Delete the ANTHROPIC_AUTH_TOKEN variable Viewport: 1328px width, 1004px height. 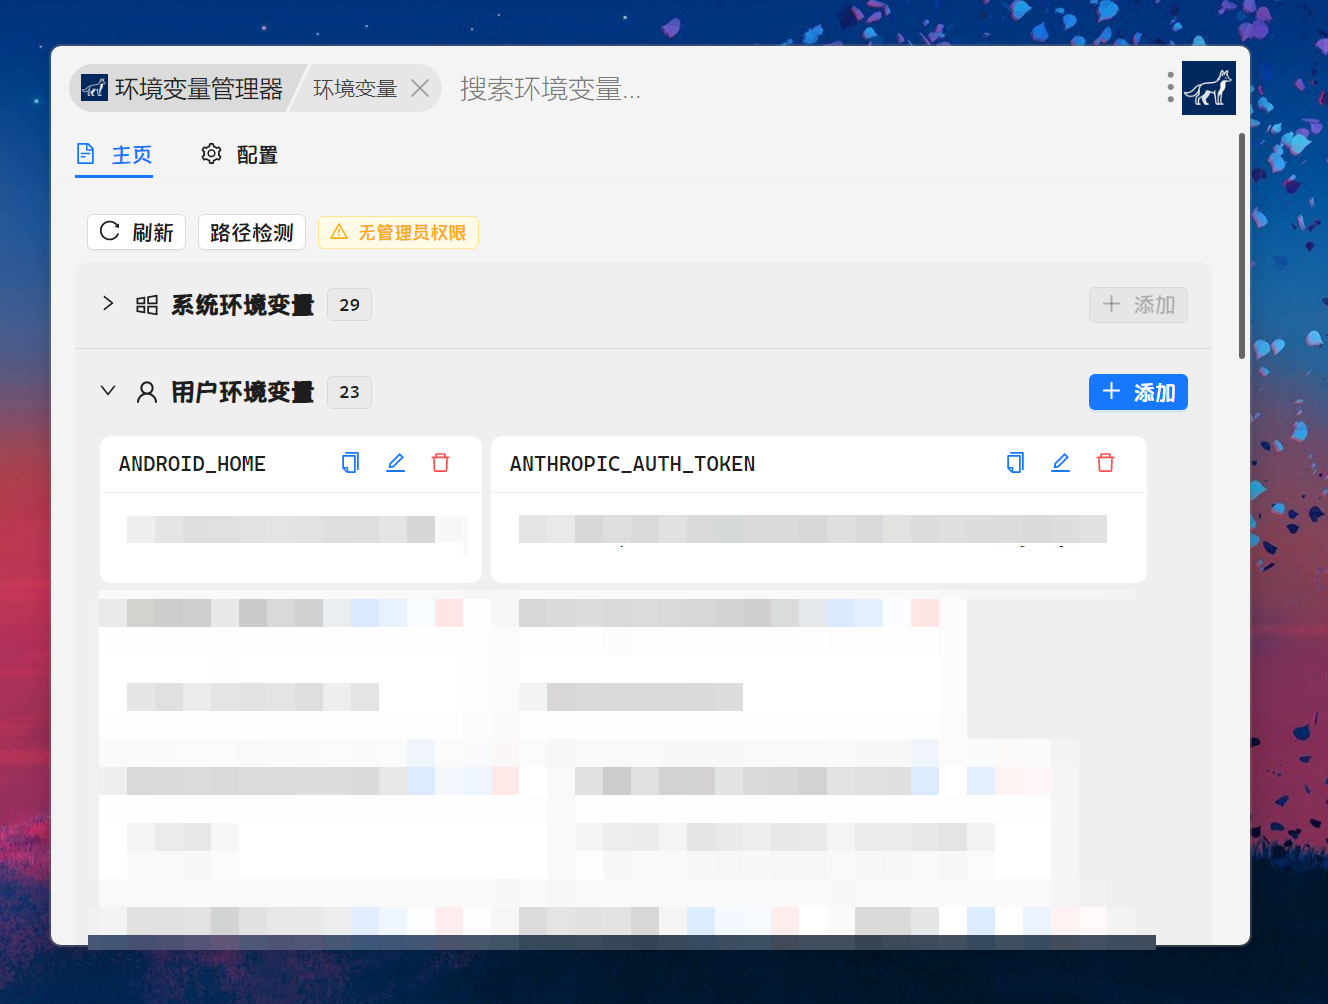tap(1105, 463)
